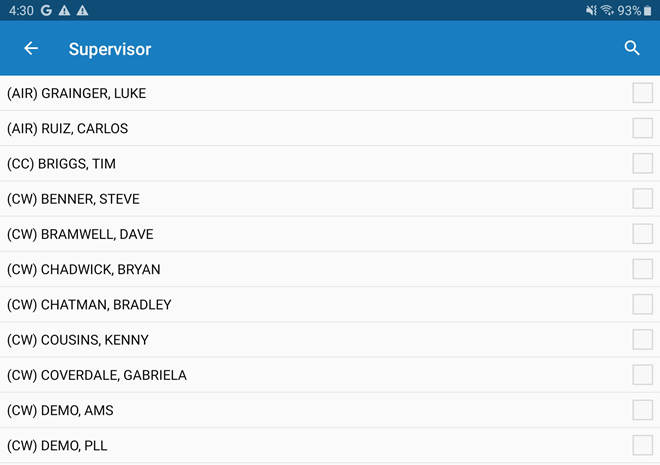The width and height of the screenshot is (660, 465).
Task: Tap the battery icon in status bar
Action: point(647,10)
